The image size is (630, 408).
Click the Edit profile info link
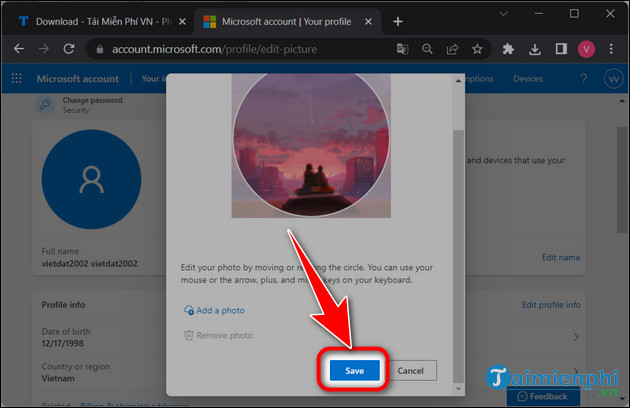(551, 305)
